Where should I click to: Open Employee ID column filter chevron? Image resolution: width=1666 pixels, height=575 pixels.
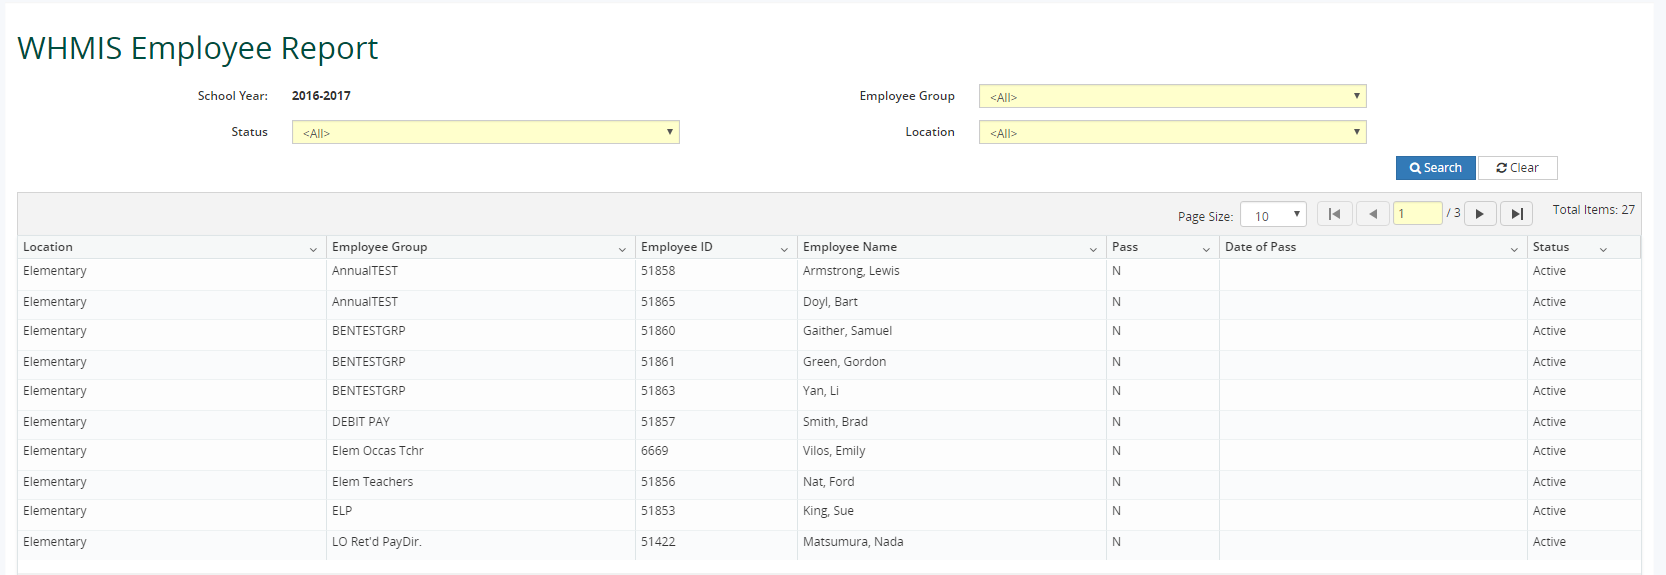coord(784,249)
